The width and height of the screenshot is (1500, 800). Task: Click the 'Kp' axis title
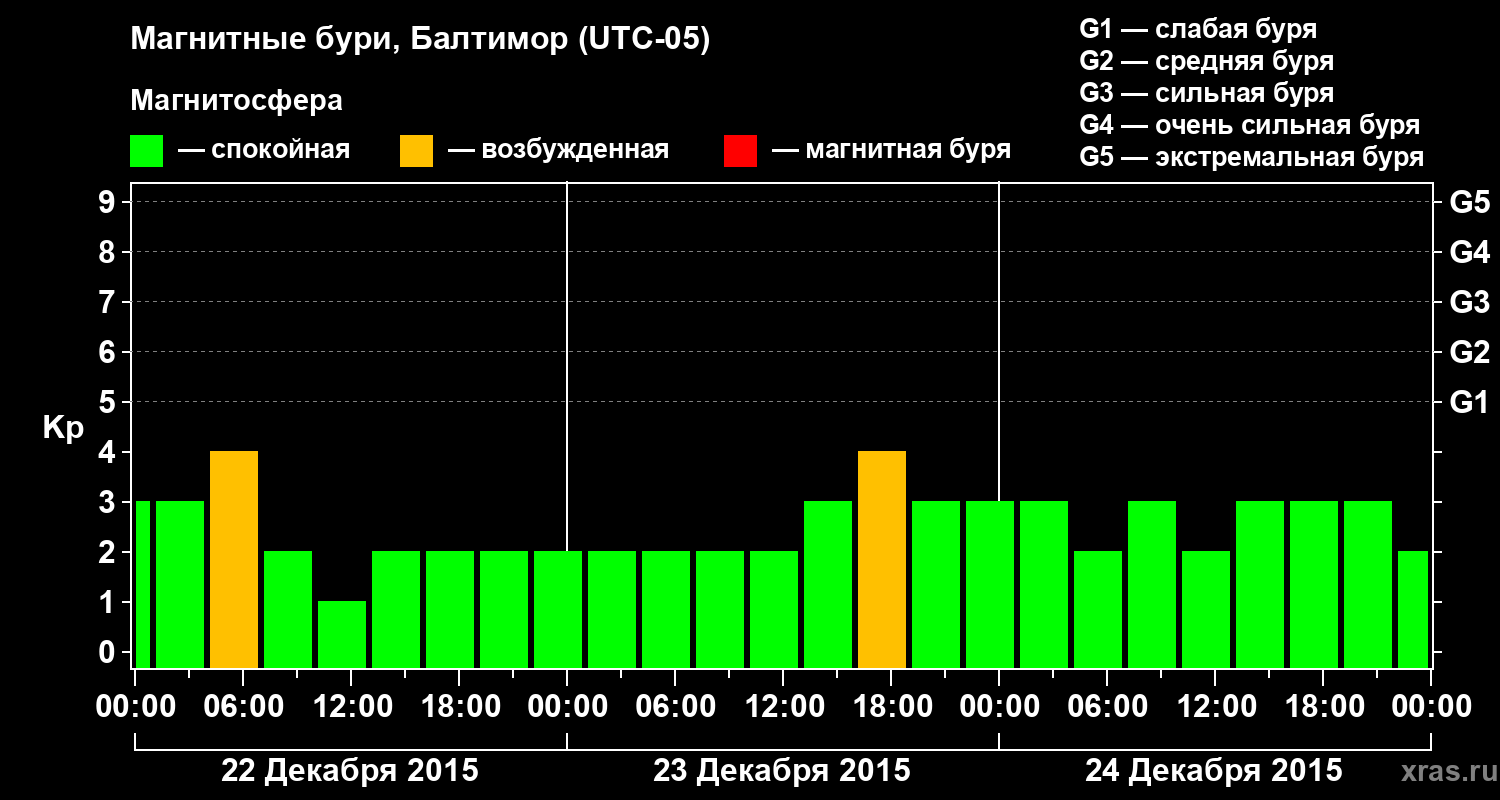63,427
